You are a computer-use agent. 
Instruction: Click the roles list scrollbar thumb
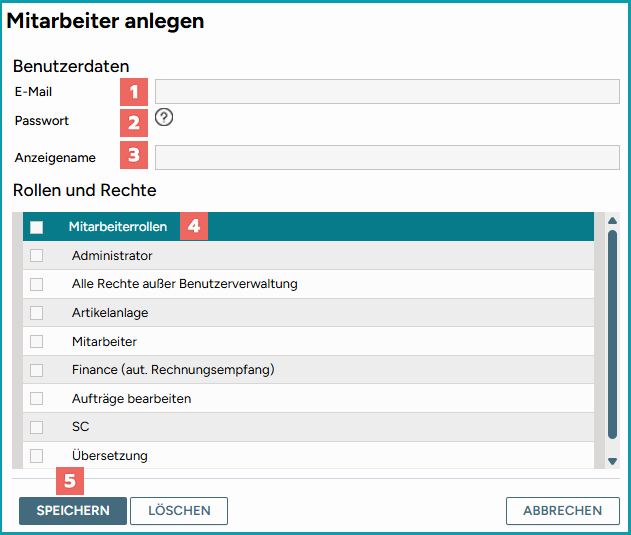coord(612,334)
